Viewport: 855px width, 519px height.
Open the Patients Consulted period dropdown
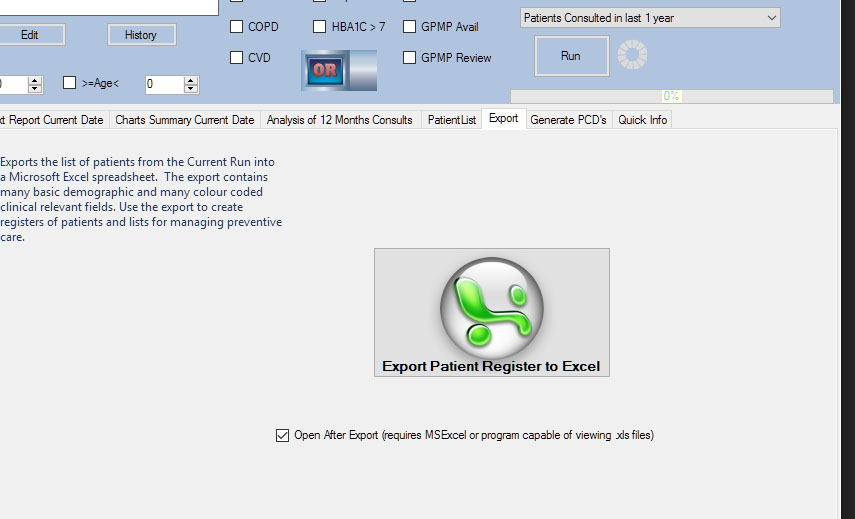tap(649, 18)
